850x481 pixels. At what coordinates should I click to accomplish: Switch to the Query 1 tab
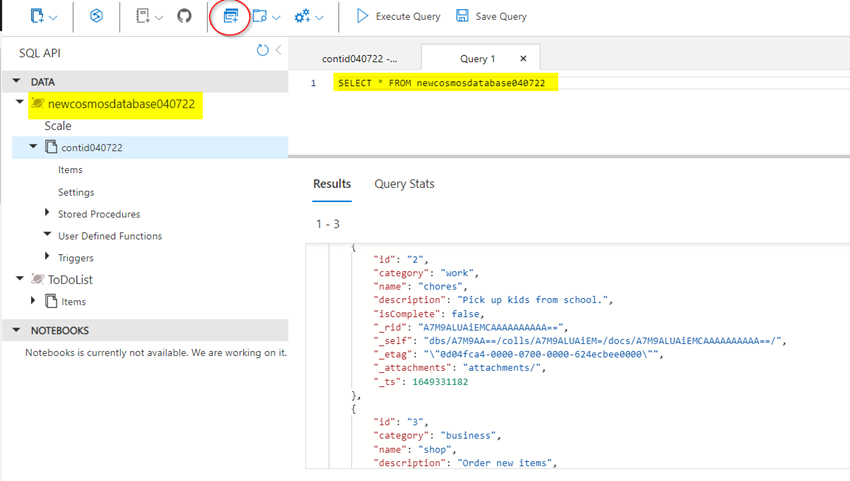pos(478,59)
